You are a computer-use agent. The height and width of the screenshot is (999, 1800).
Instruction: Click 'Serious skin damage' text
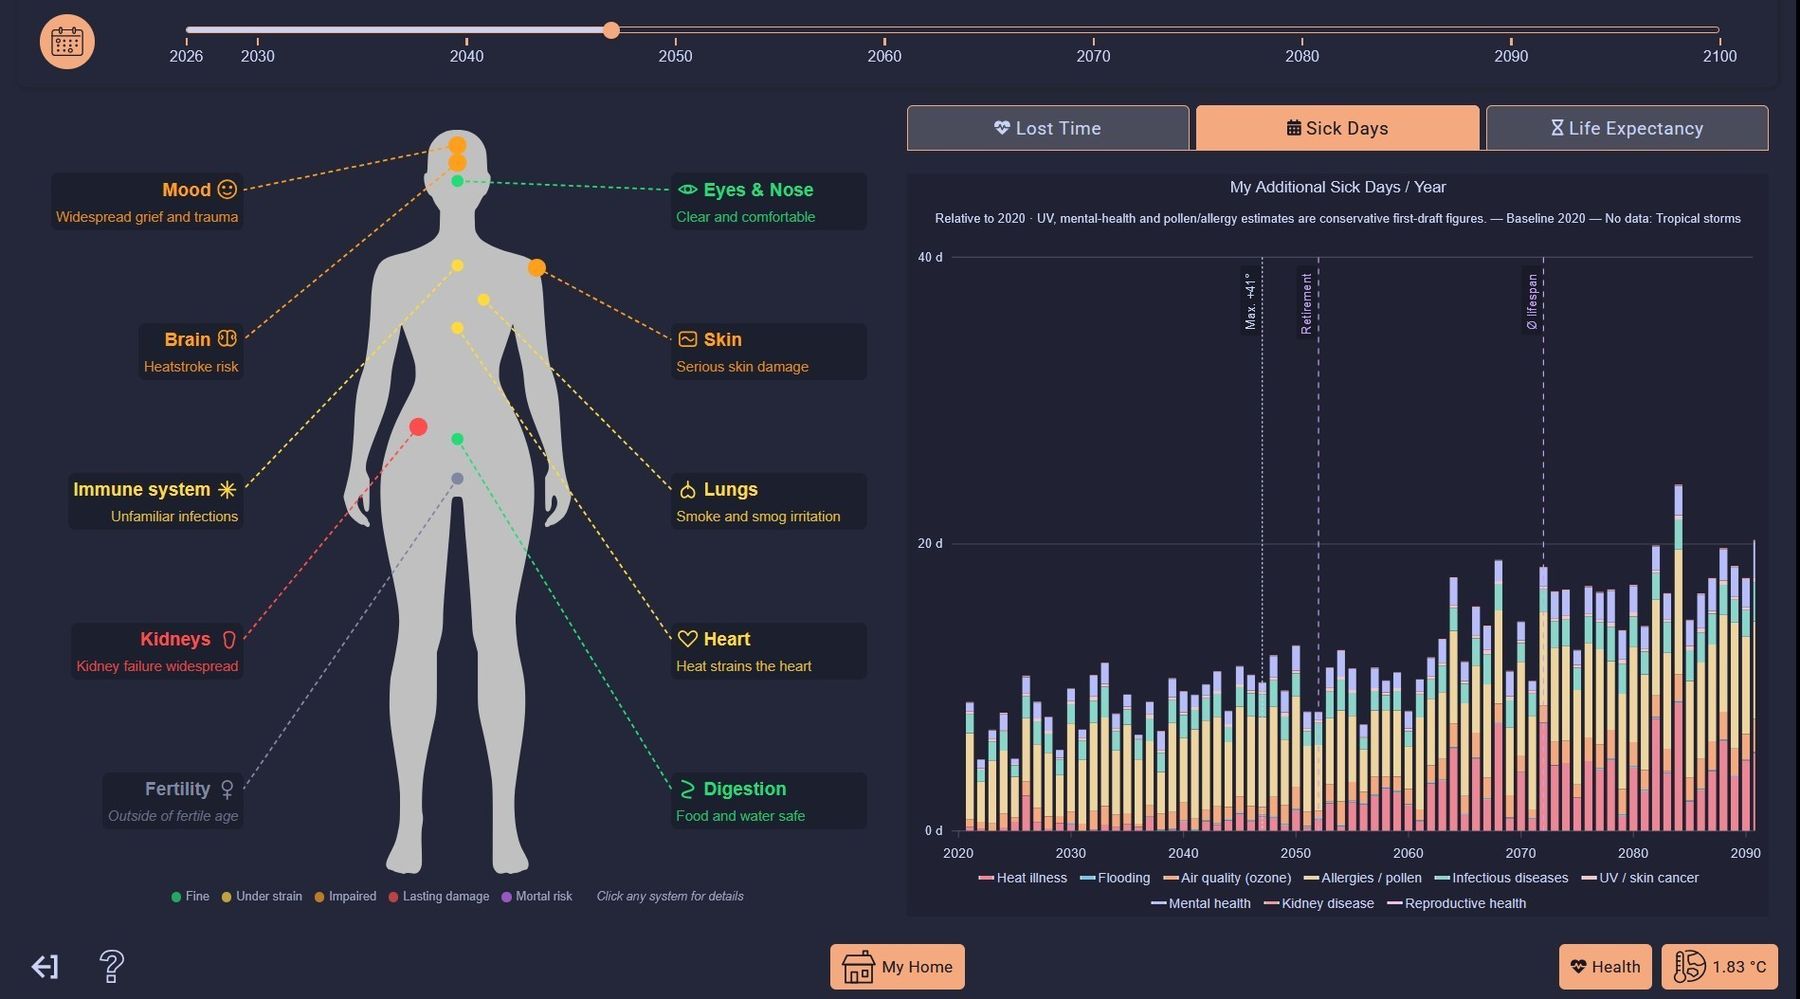(742, 367)
